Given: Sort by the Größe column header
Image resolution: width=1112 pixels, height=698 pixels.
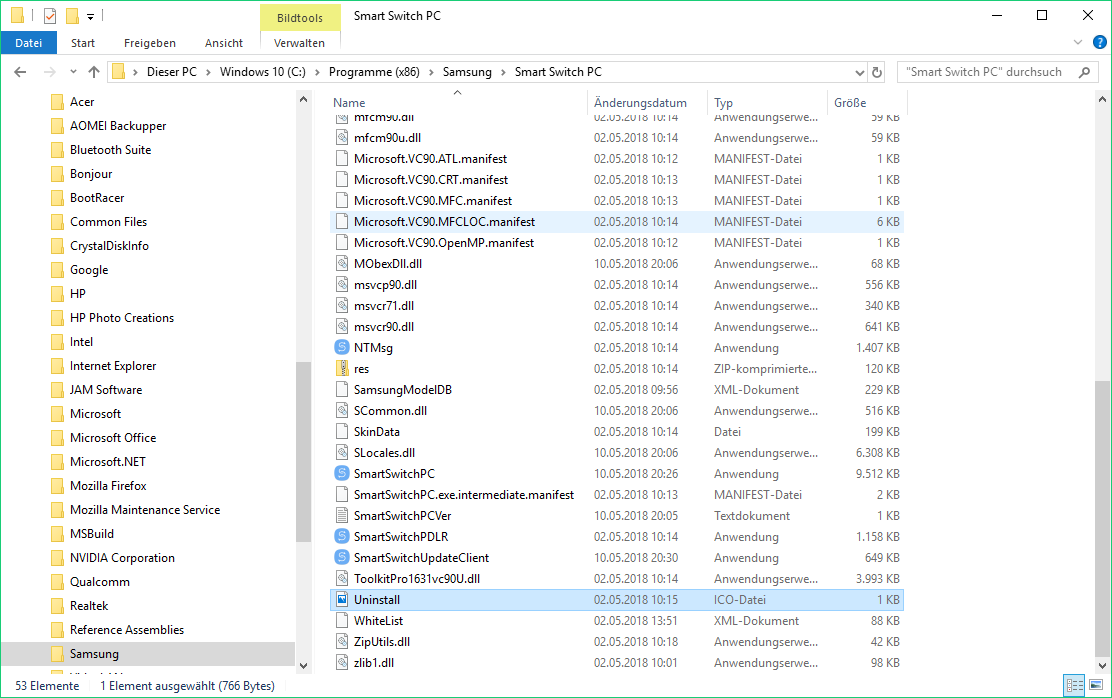Looking at the screenshot, I should click(x=867, y=103).
